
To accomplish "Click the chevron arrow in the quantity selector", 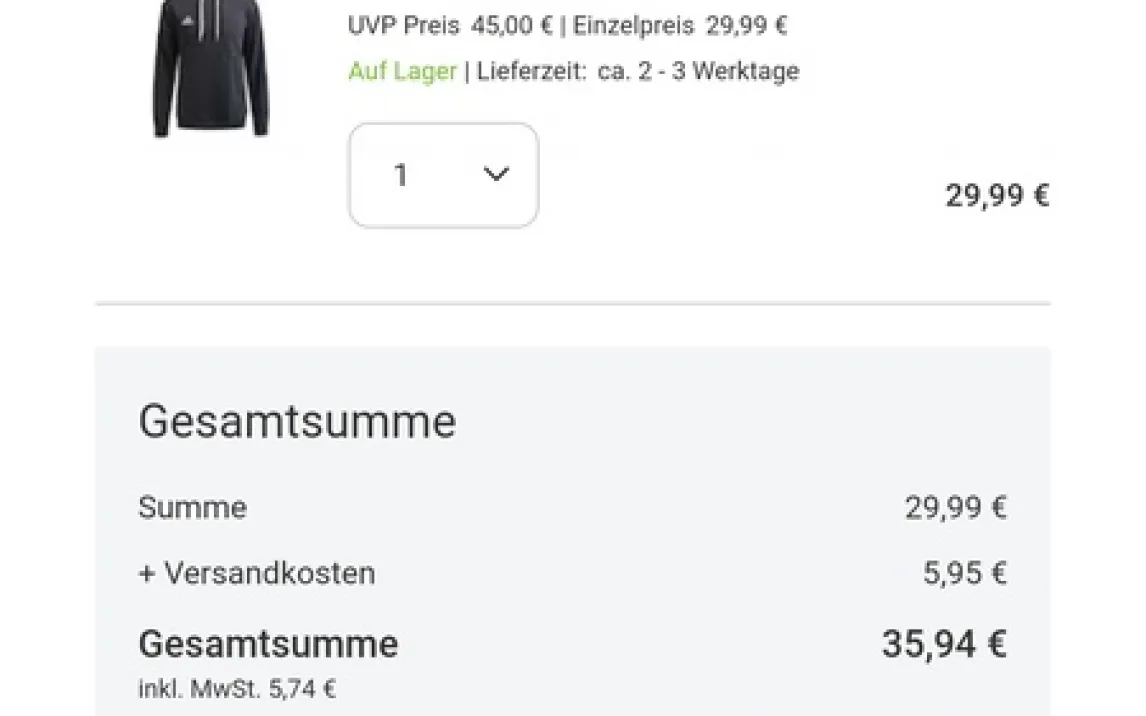I will [x=496, y=174].
